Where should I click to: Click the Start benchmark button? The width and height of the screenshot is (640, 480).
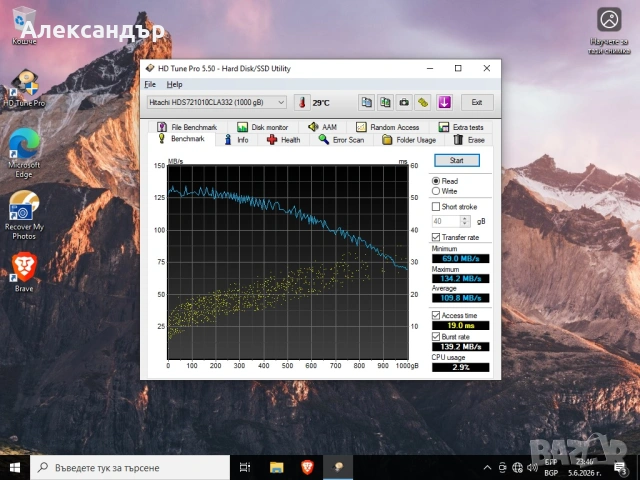coord(457,160)
